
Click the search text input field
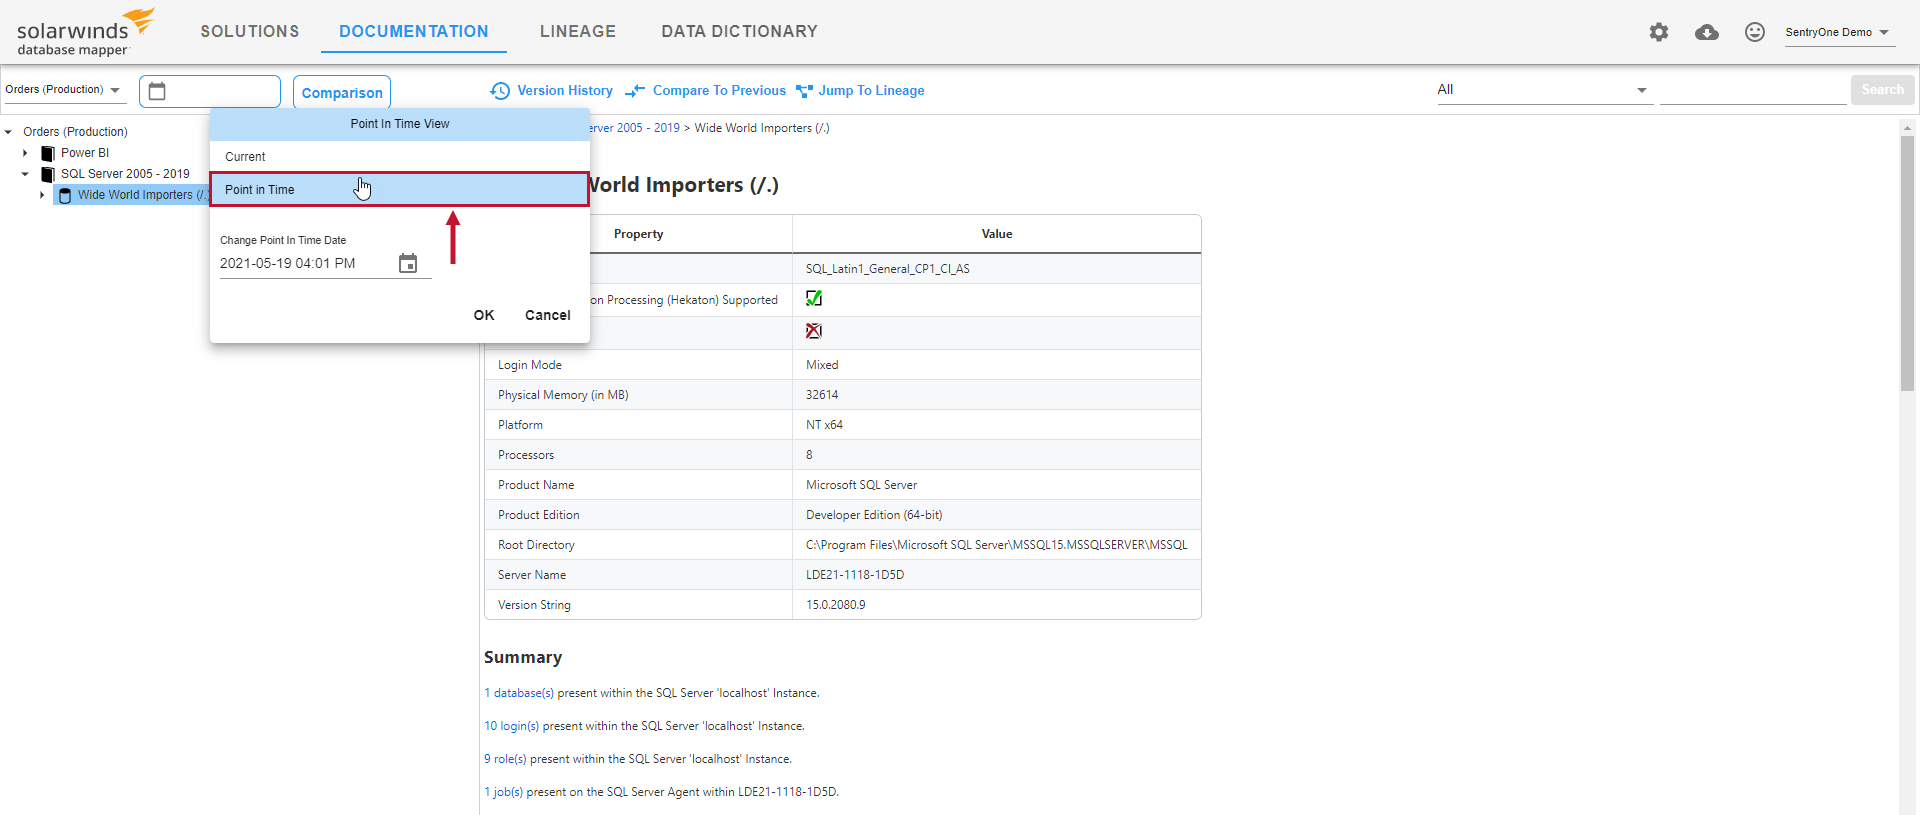[x=1753, y=90]
